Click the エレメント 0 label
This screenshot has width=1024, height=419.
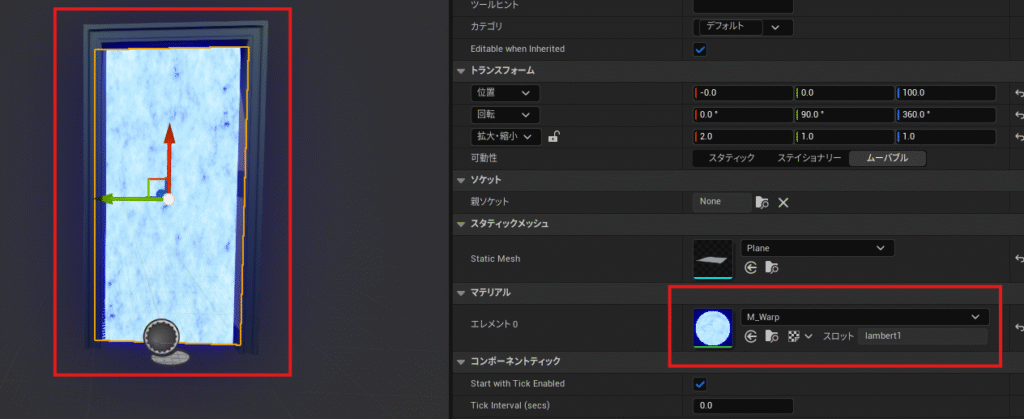click(x=494, y=324)
